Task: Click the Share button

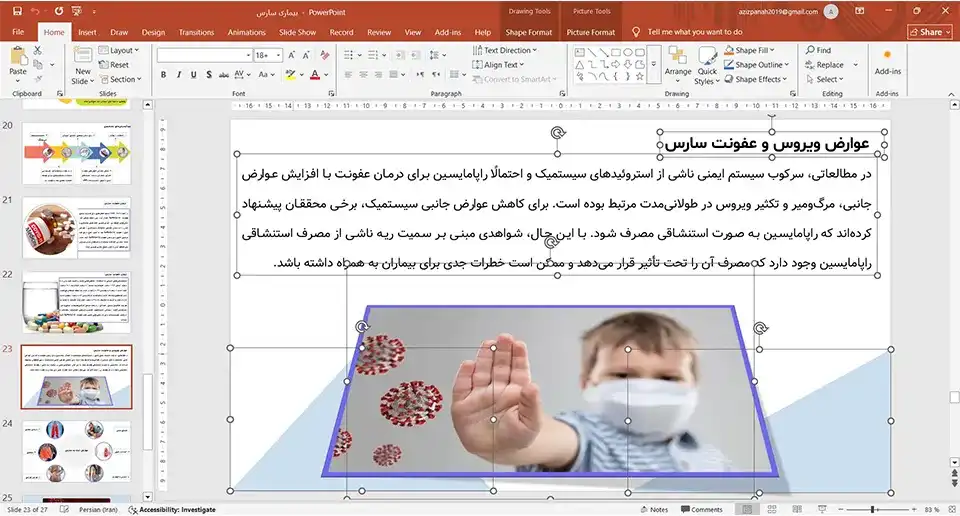Action: click(x=930, y=32)
